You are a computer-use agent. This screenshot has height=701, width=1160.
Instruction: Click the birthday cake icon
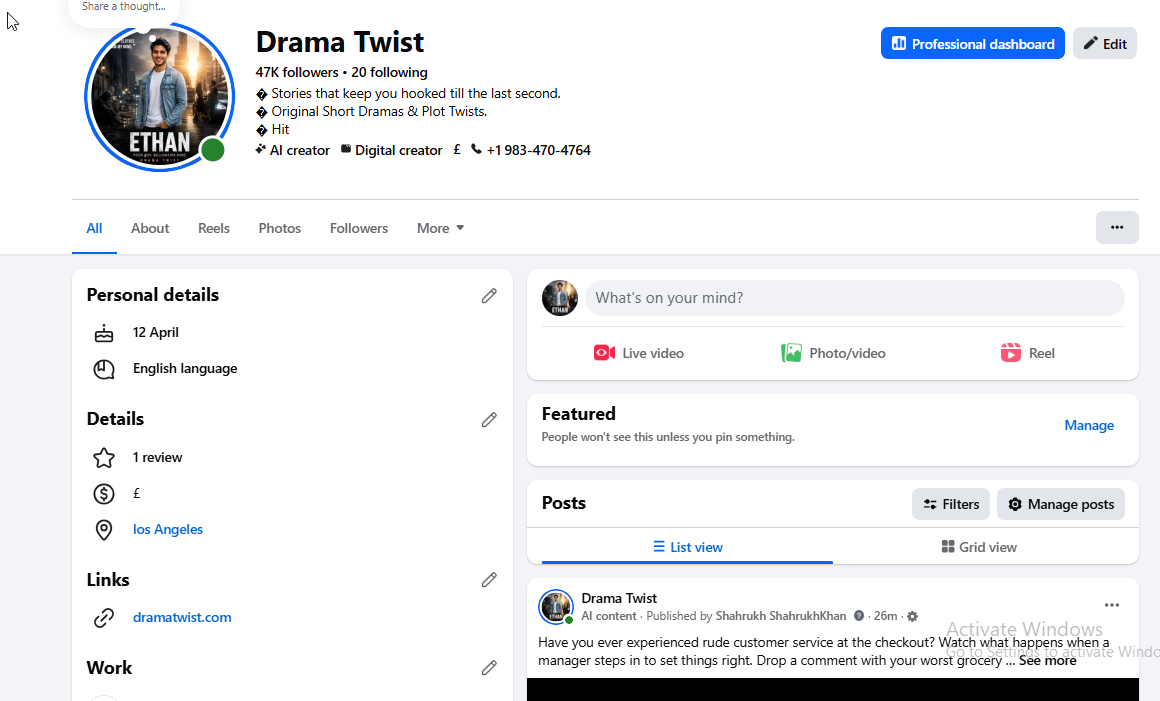pyautogui.click(x=104, y=334)
